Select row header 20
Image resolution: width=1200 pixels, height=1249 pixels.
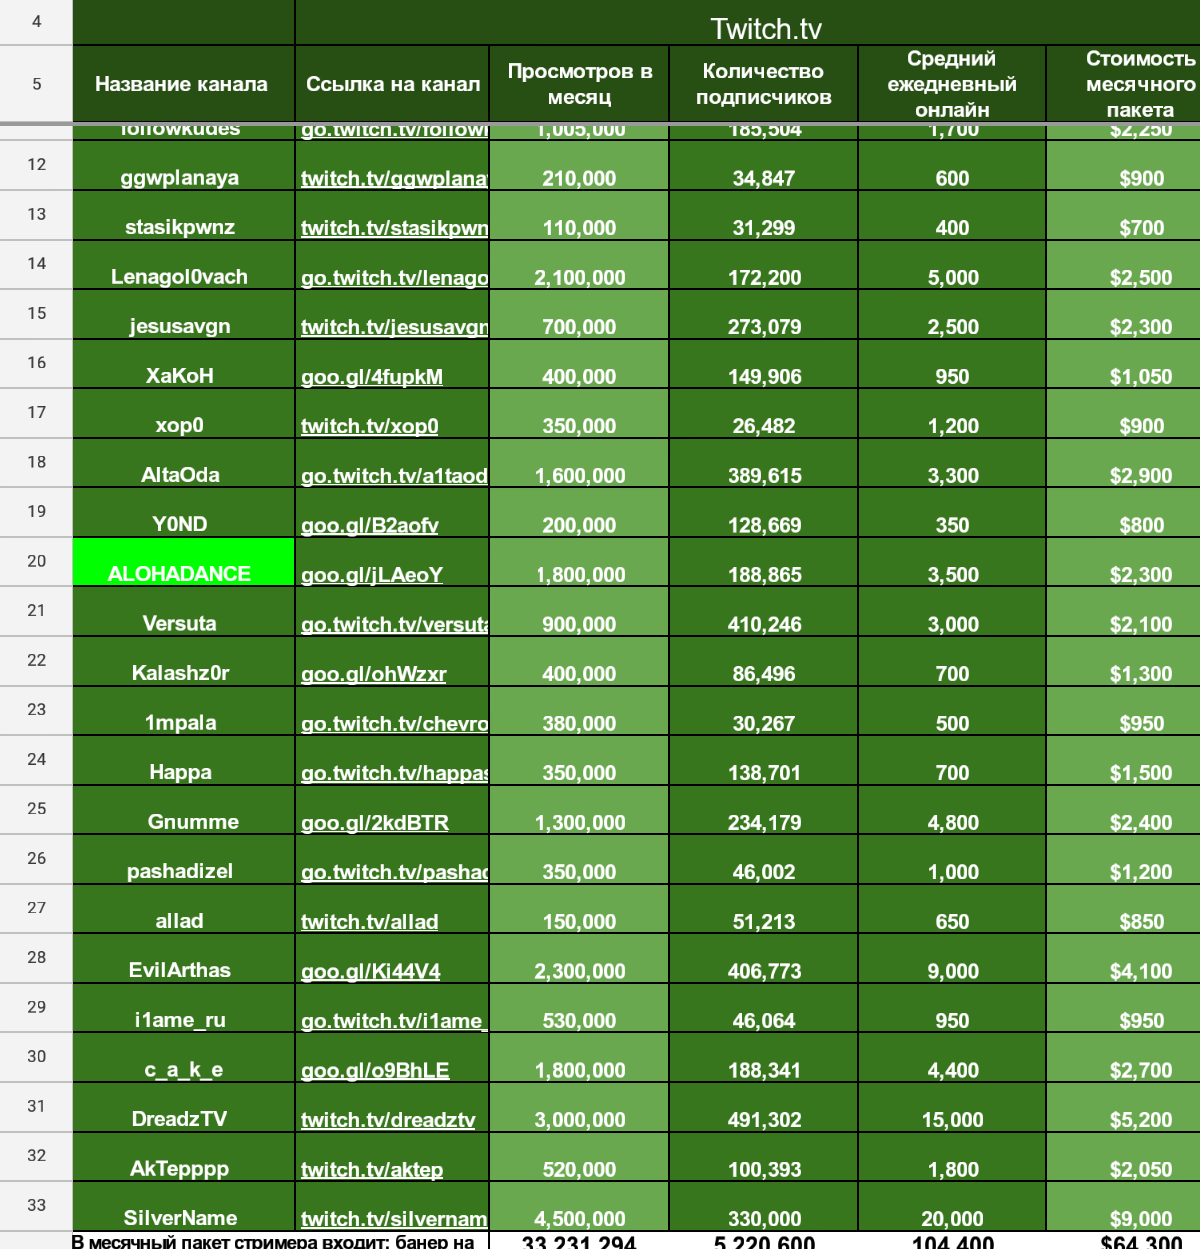[36, 562]
